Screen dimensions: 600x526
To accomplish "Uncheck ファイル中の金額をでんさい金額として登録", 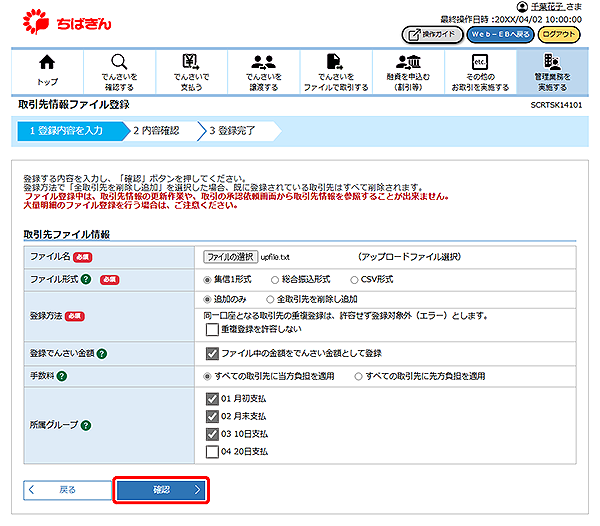I will (x=212, y=353).
